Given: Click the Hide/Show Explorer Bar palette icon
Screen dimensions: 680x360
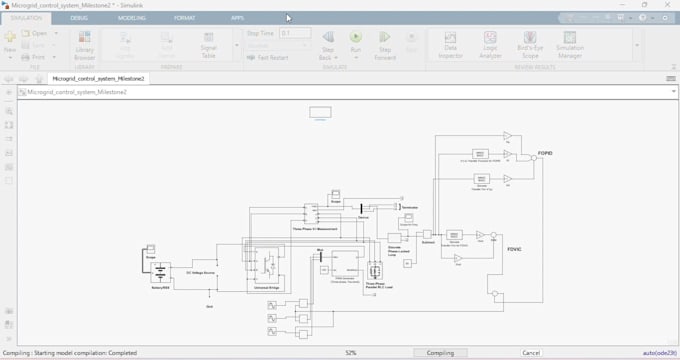Looking at the screenshot, I should (9, 92).
